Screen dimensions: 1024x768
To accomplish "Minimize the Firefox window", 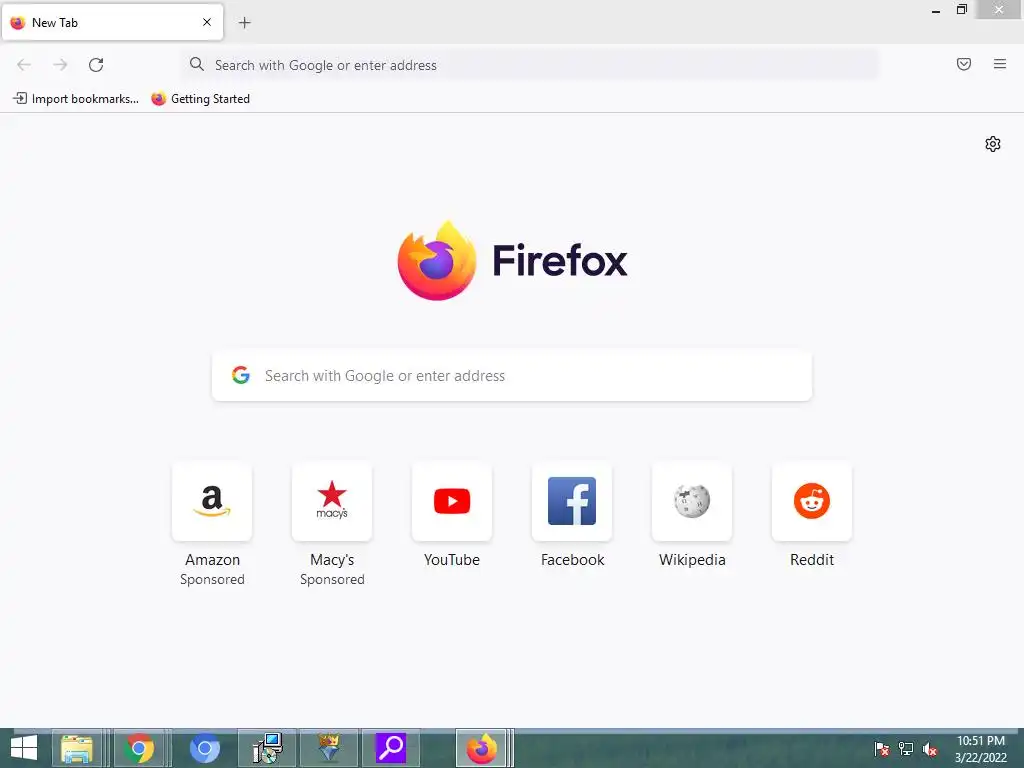I will 935,10.
